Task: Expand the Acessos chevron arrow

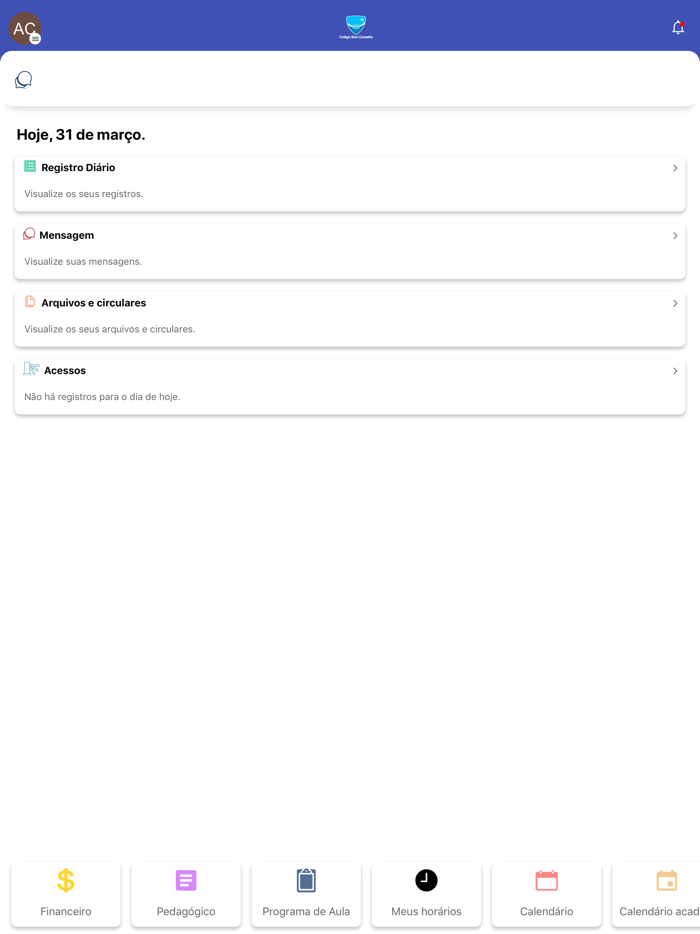Action: 675,371
